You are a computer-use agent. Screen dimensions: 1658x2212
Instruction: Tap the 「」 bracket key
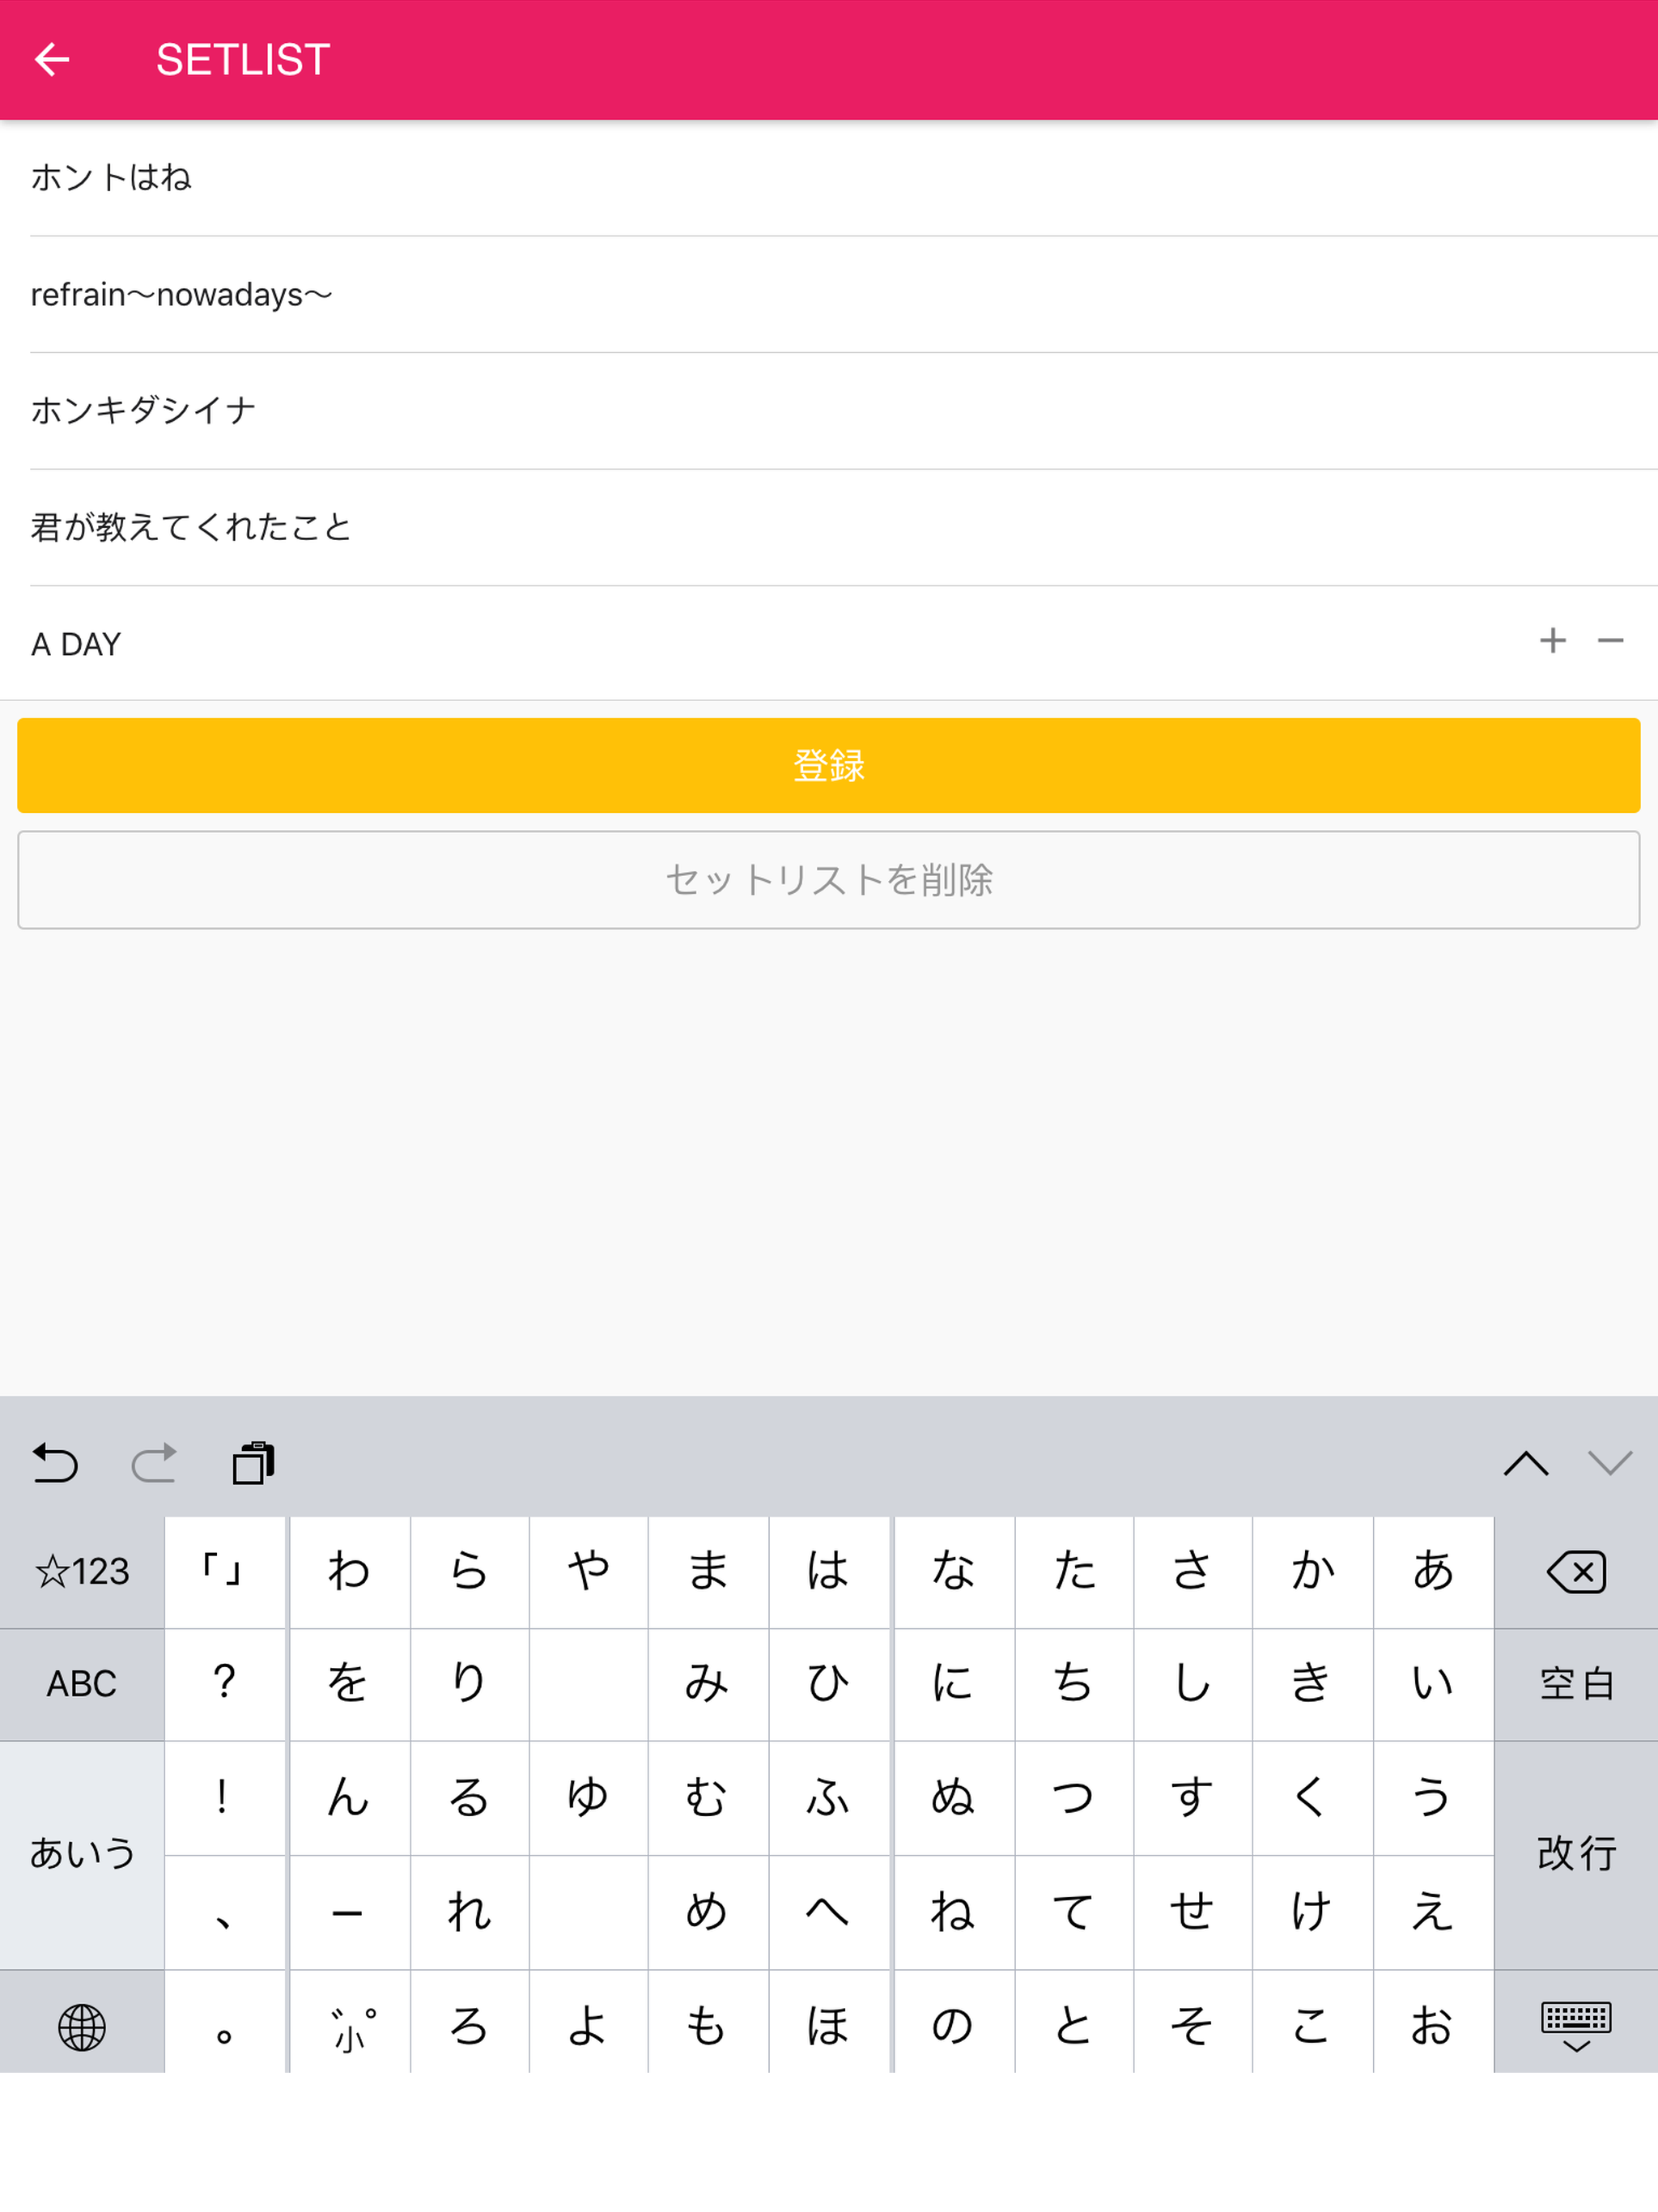coord(225,1572)
